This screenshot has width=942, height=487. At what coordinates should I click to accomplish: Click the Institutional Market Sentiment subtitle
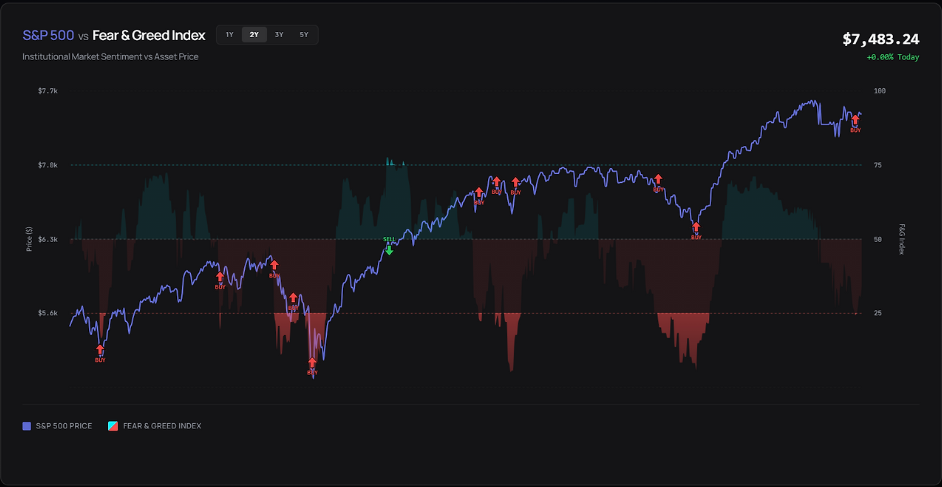111,56
